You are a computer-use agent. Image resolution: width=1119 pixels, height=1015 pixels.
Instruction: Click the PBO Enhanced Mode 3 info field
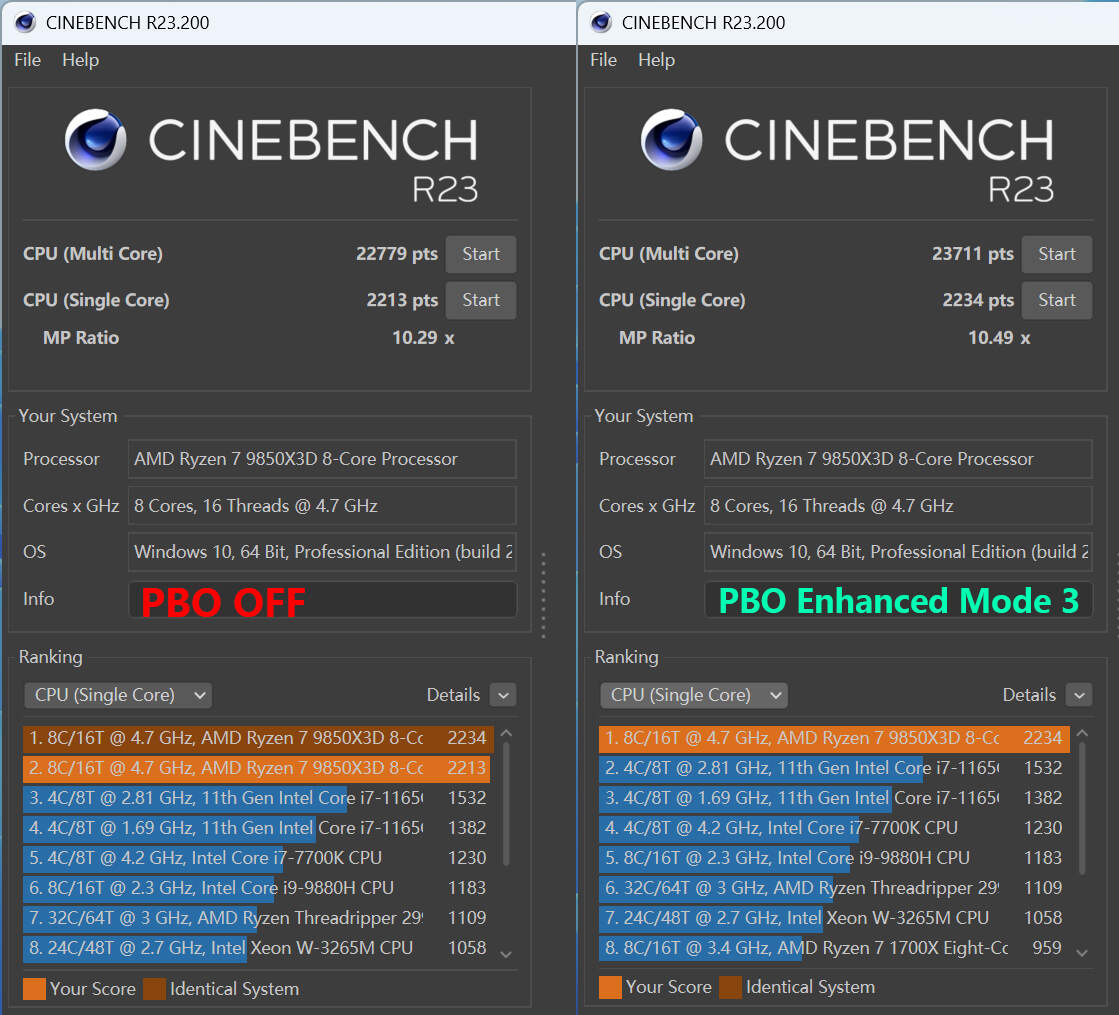898,600
